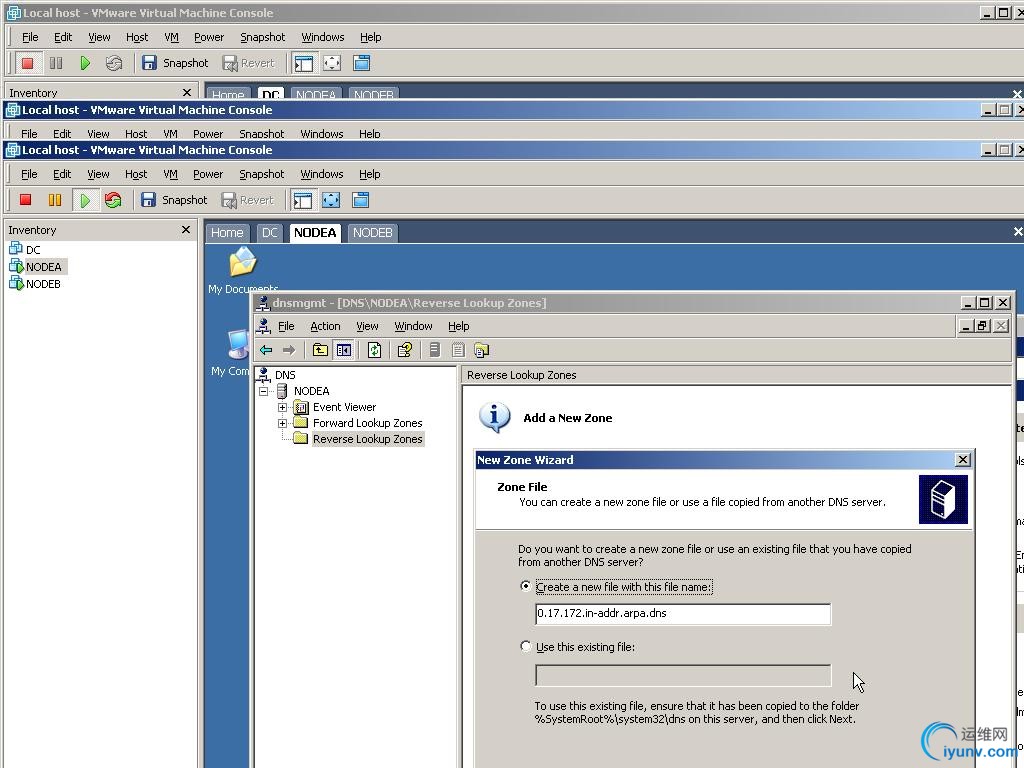Click the Reverse Lookup Zones column header
Image resolution: width=1024 pixels, height=768 pixels.
[737, 375]
